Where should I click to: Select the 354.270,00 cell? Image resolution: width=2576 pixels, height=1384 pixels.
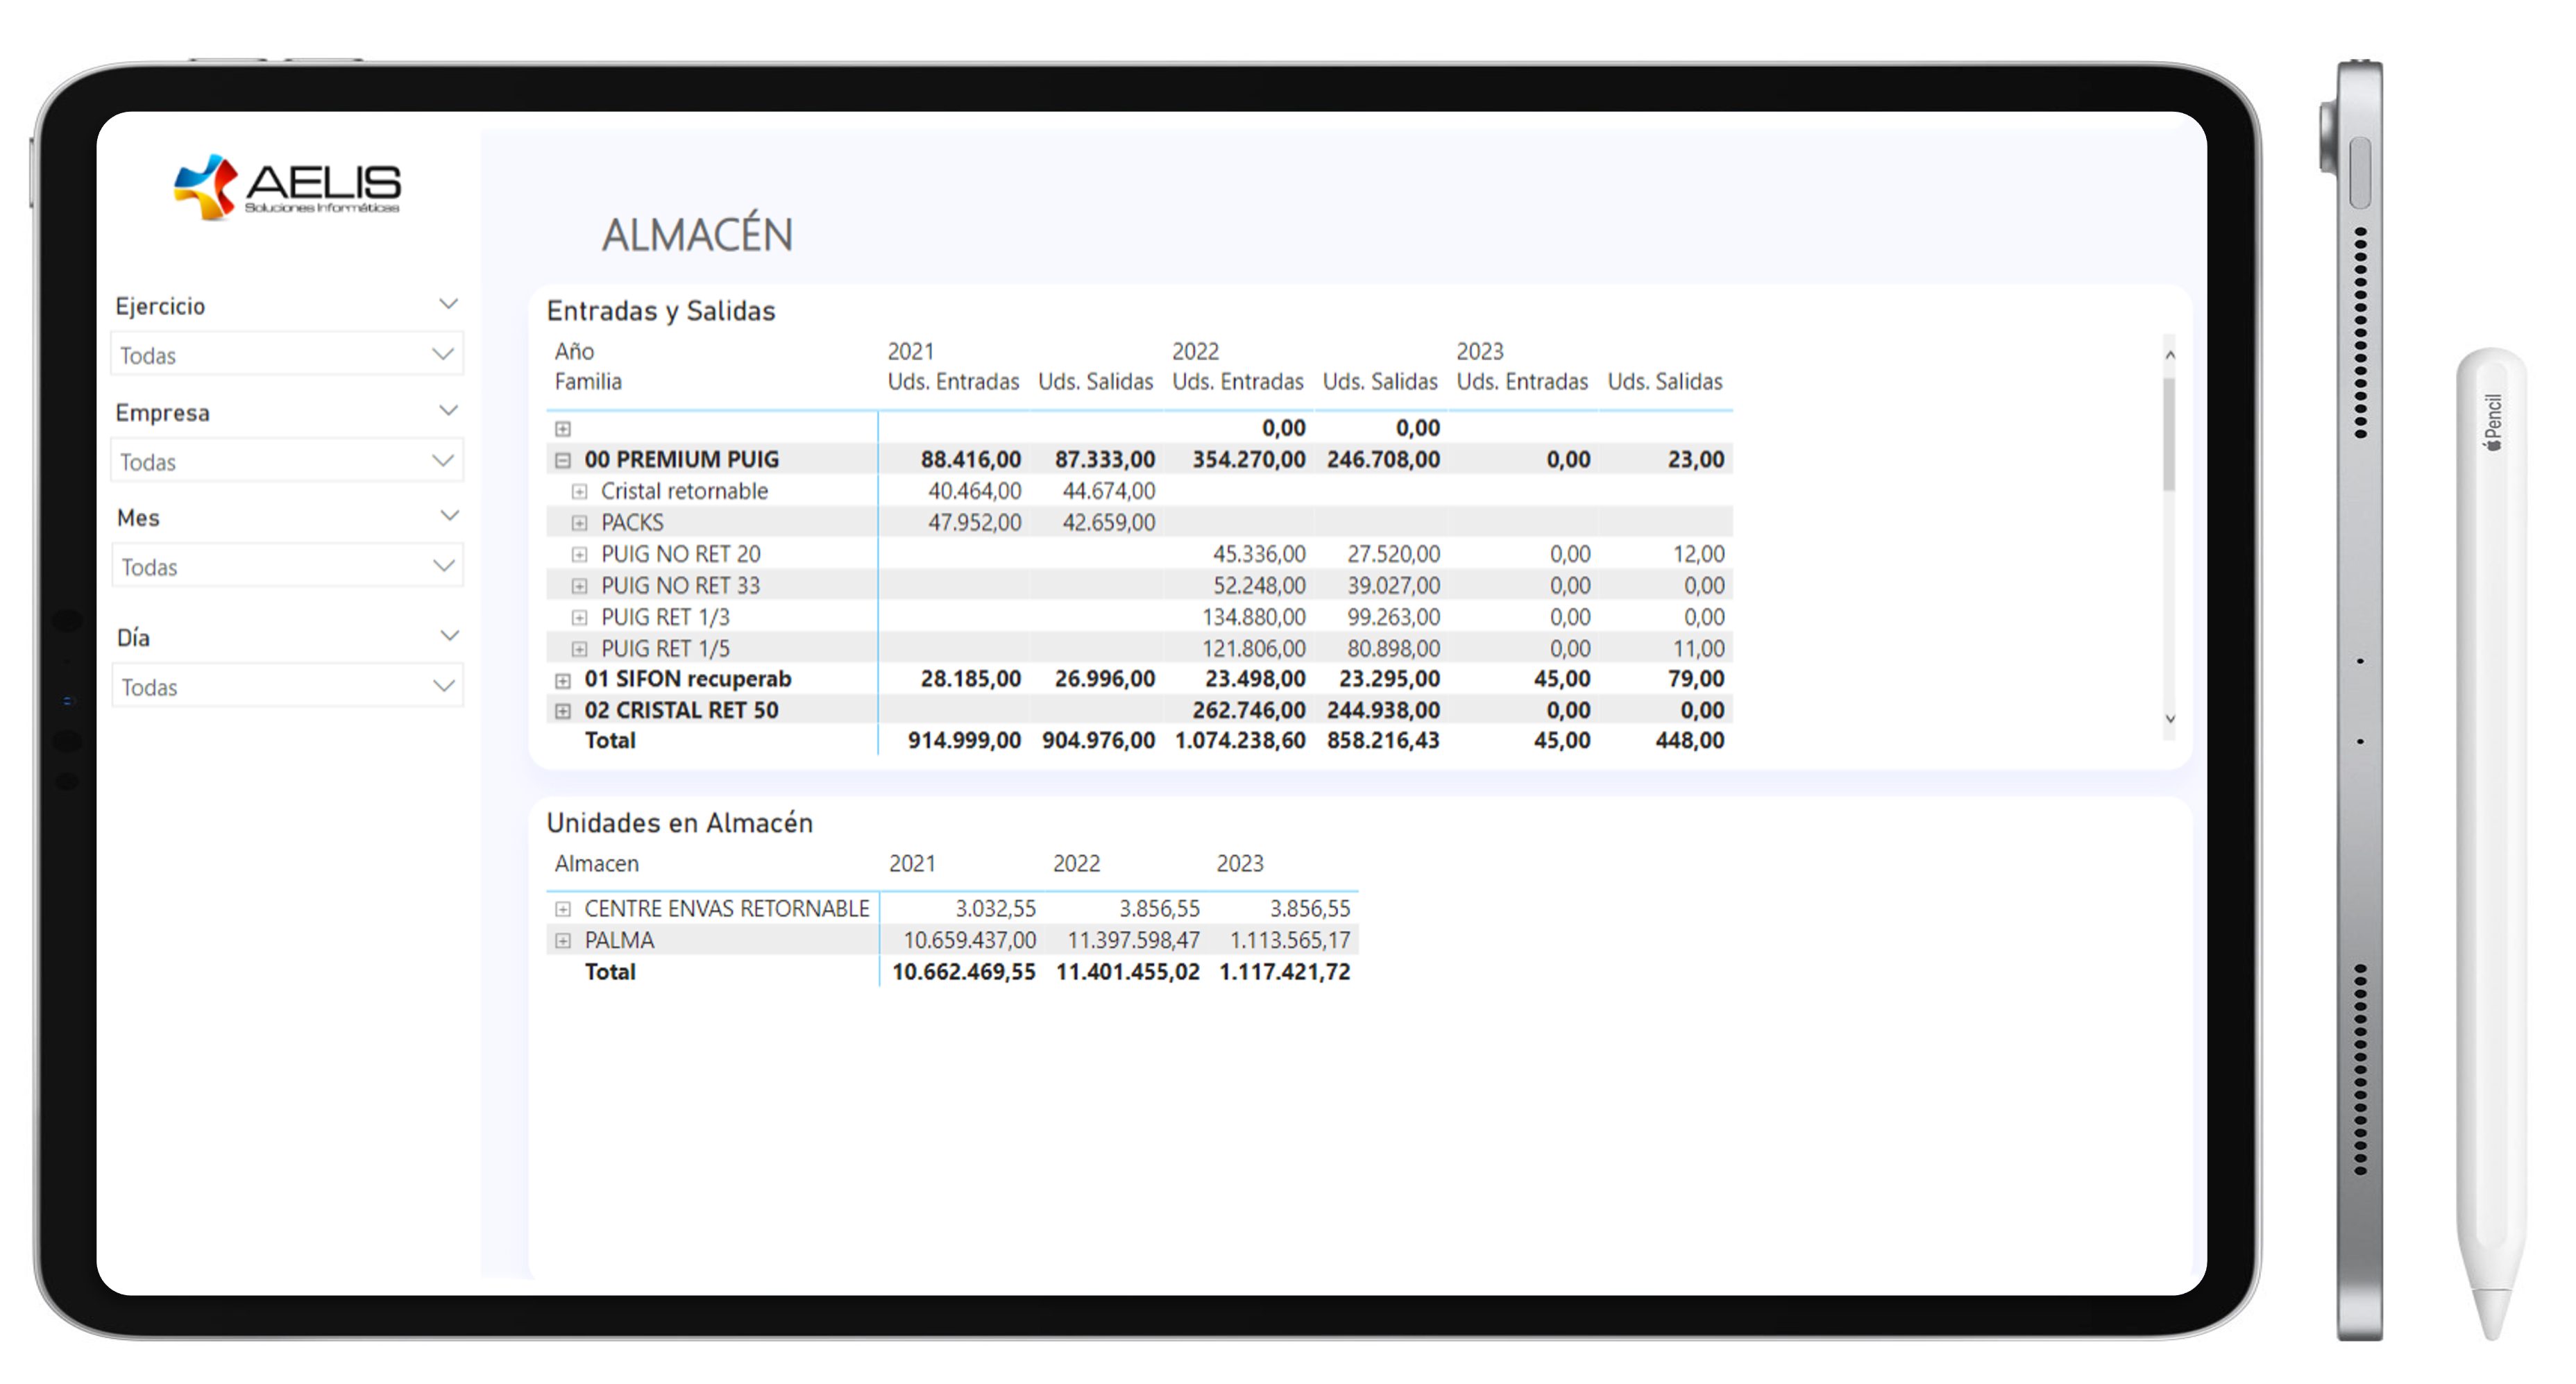click(x=1248, y=460)
